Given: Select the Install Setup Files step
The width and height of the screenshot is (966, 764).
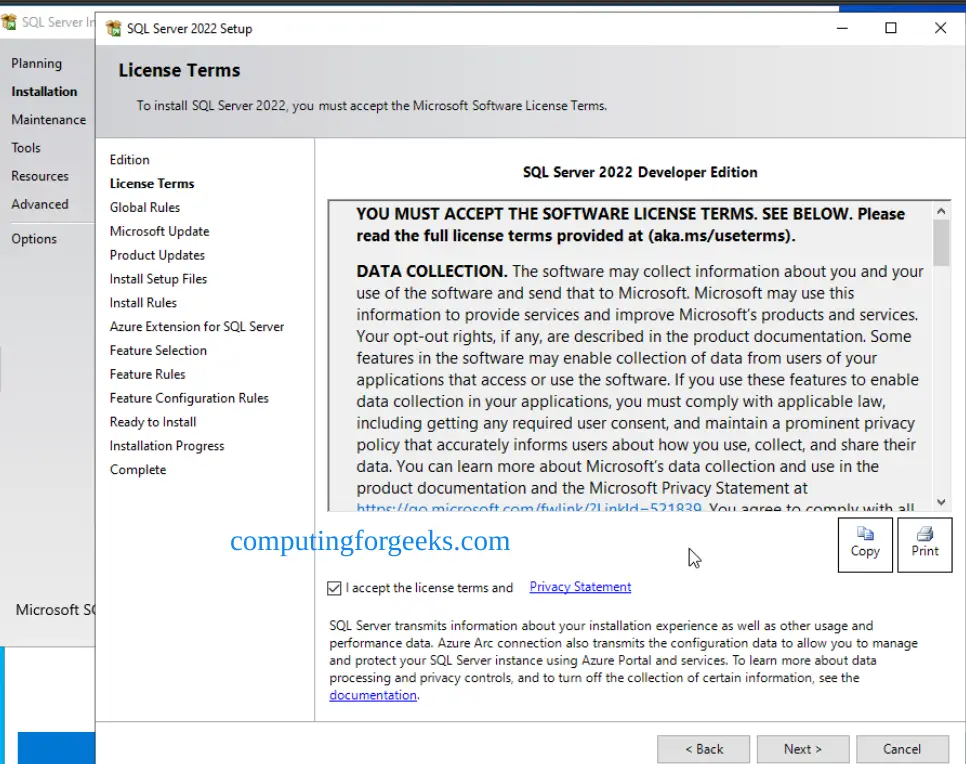Looking at the screenshot, I should pyautogui.click(x=158, y=279).
